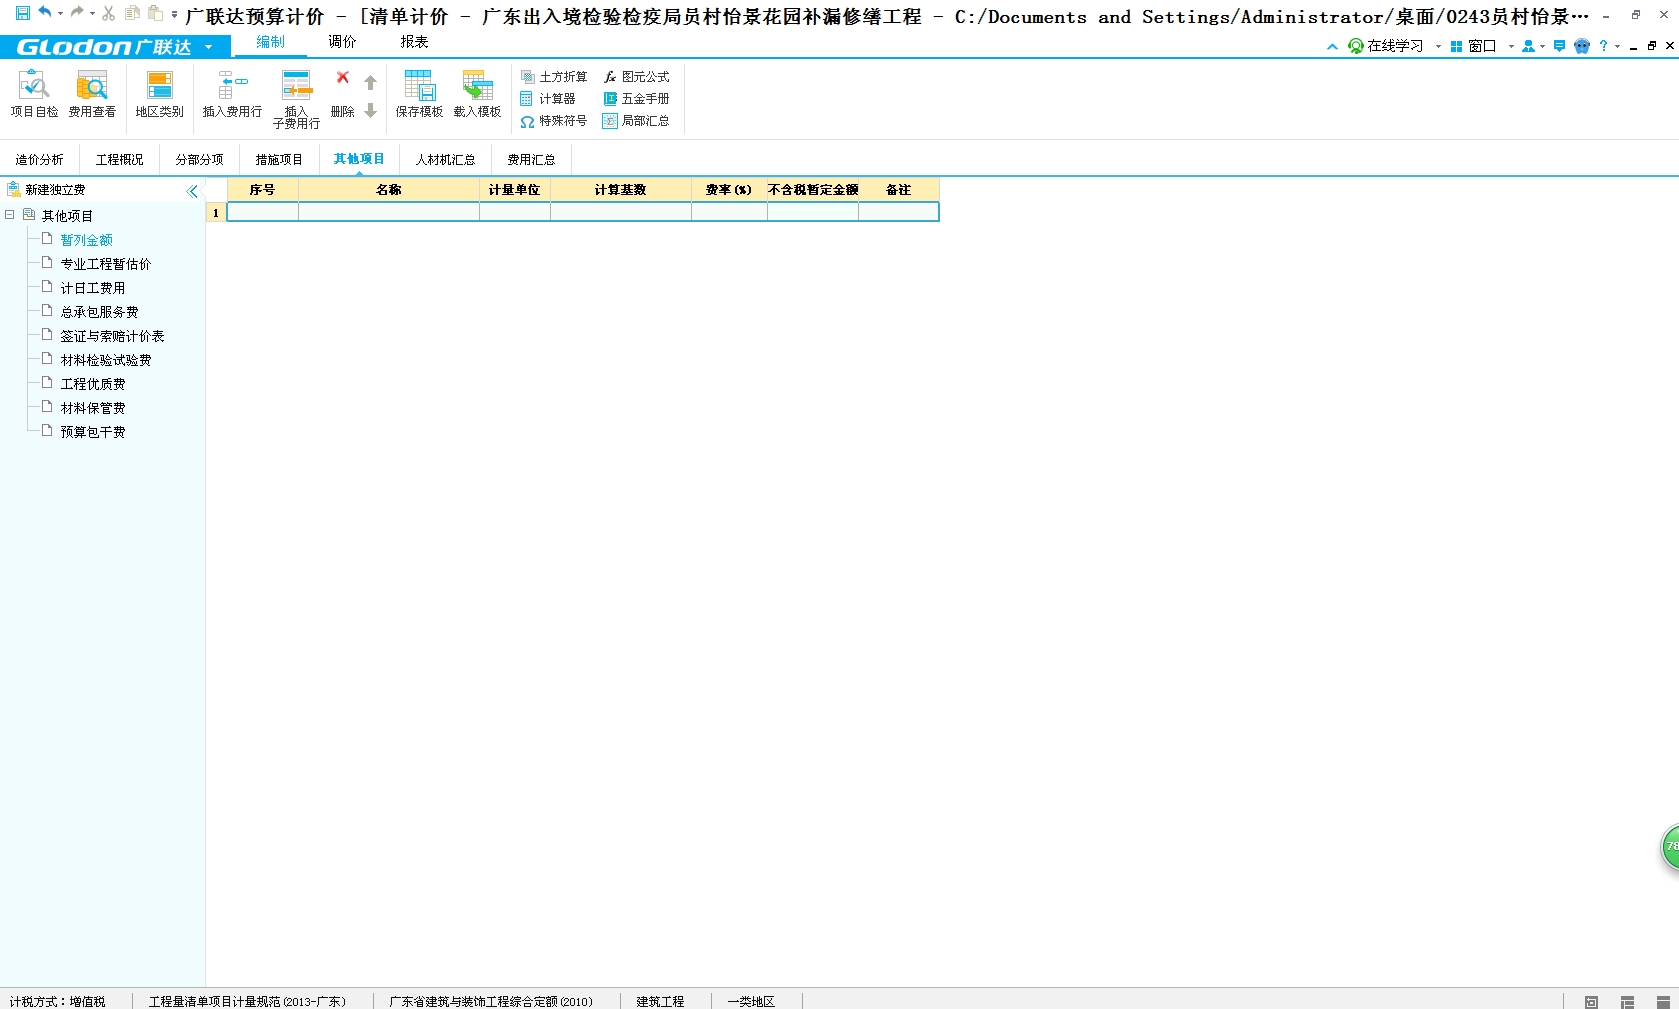
Task: Select 总承包服务费 in the tree
Action: pos(99,312)
